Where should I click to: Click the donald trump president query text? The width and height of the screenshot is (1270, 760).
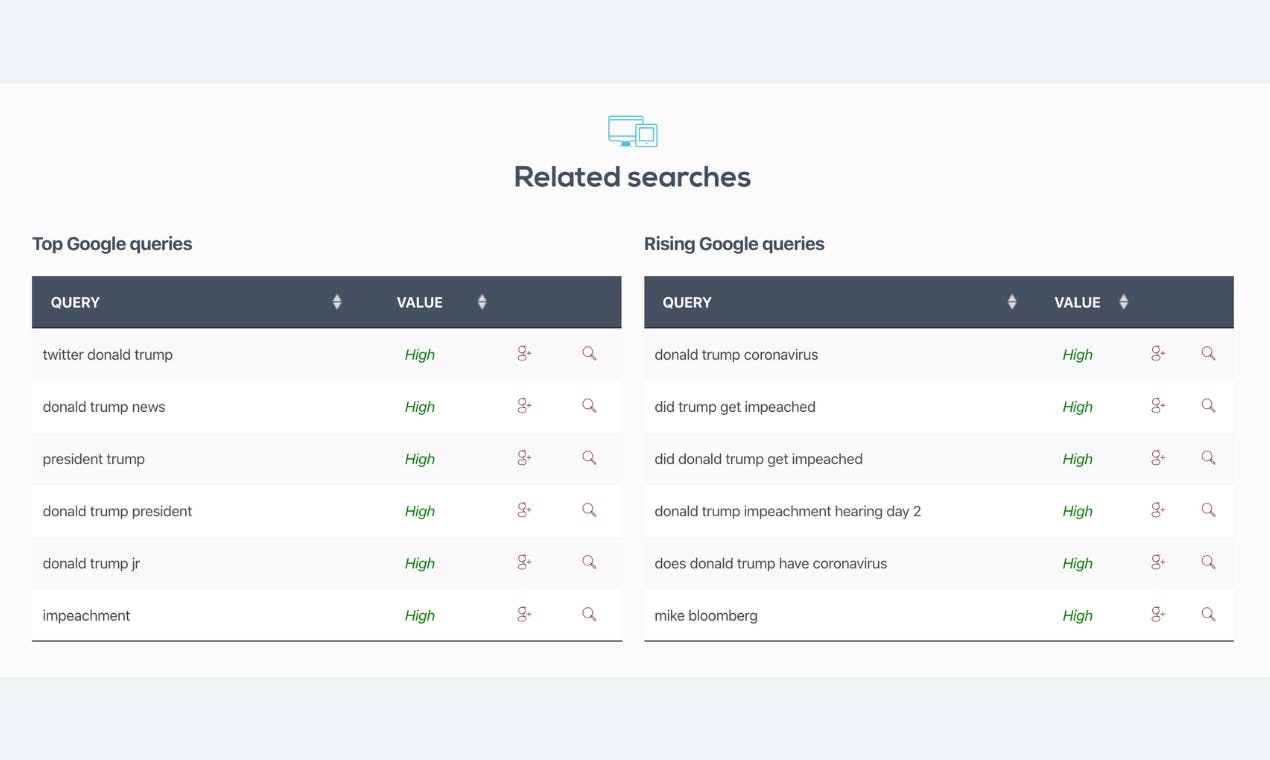pos(117,511)
